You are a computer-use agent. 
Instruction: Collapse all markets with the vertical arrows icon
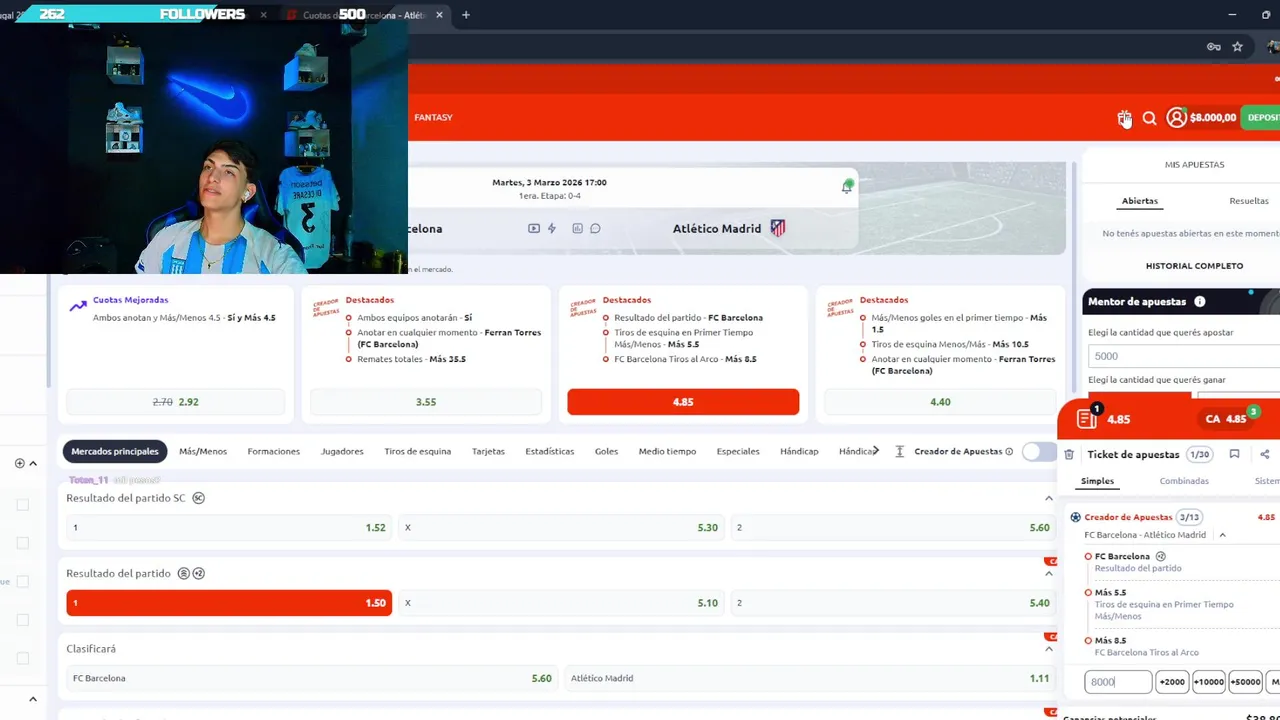click(899, 452)
